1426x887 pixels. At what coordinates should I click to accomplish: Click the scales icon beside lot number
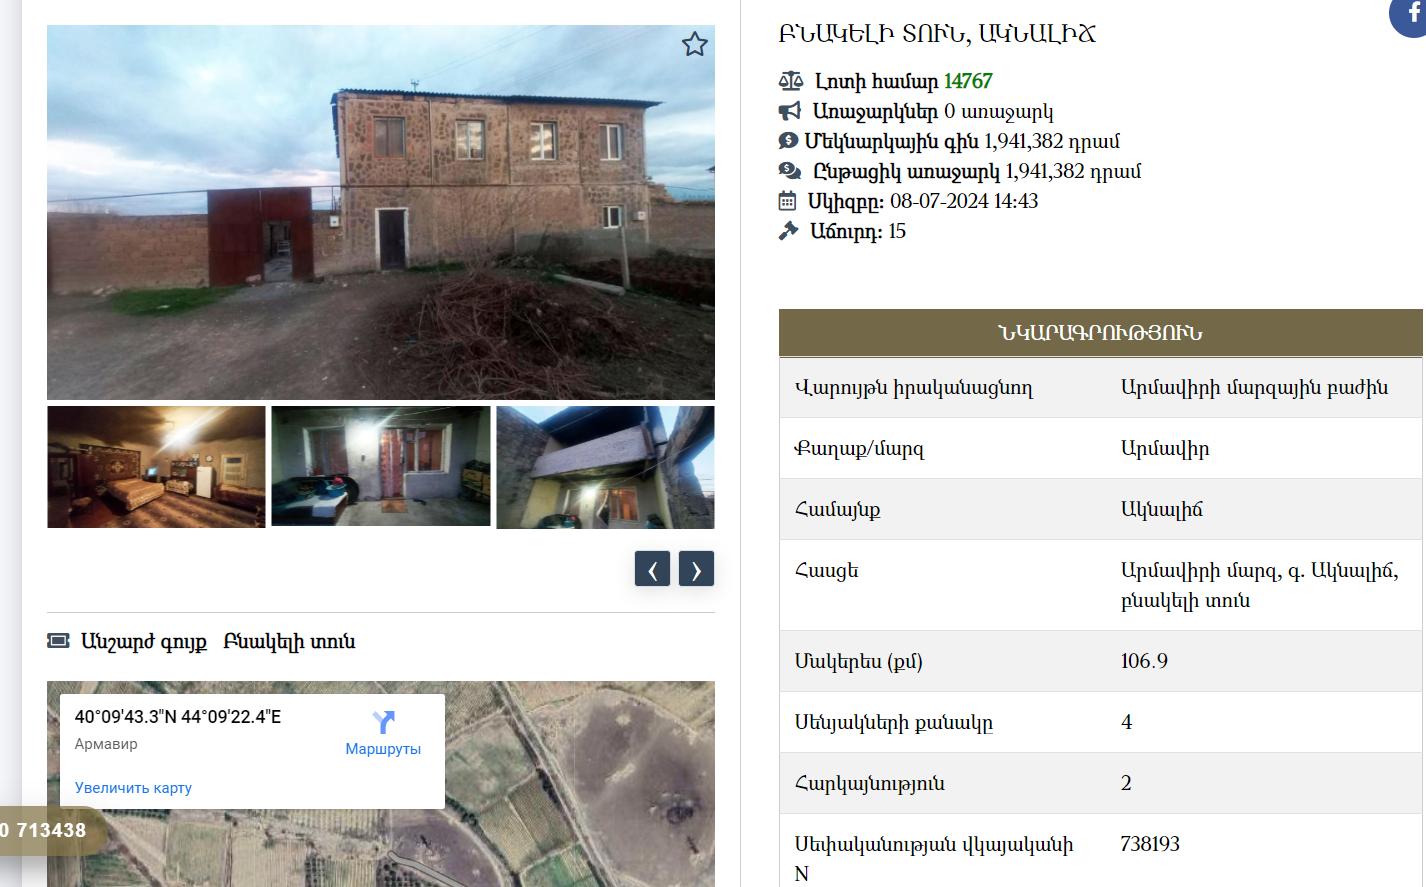790,81
